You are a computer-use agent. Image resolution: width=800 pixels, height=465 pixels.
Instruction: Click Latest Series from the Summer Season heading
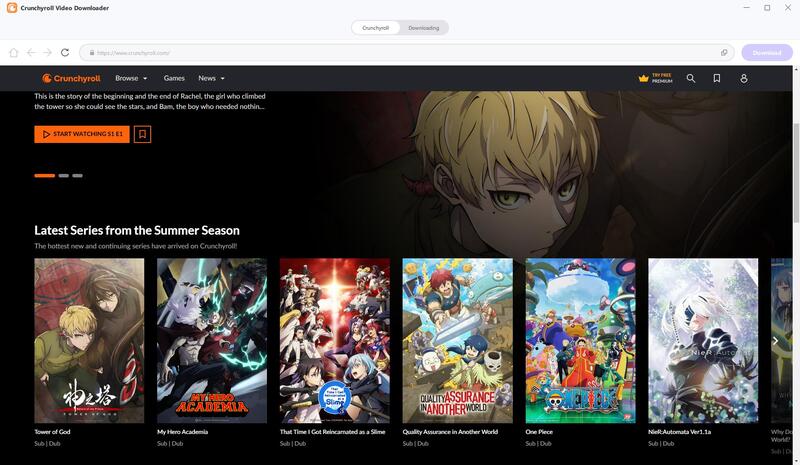(137, 230)
